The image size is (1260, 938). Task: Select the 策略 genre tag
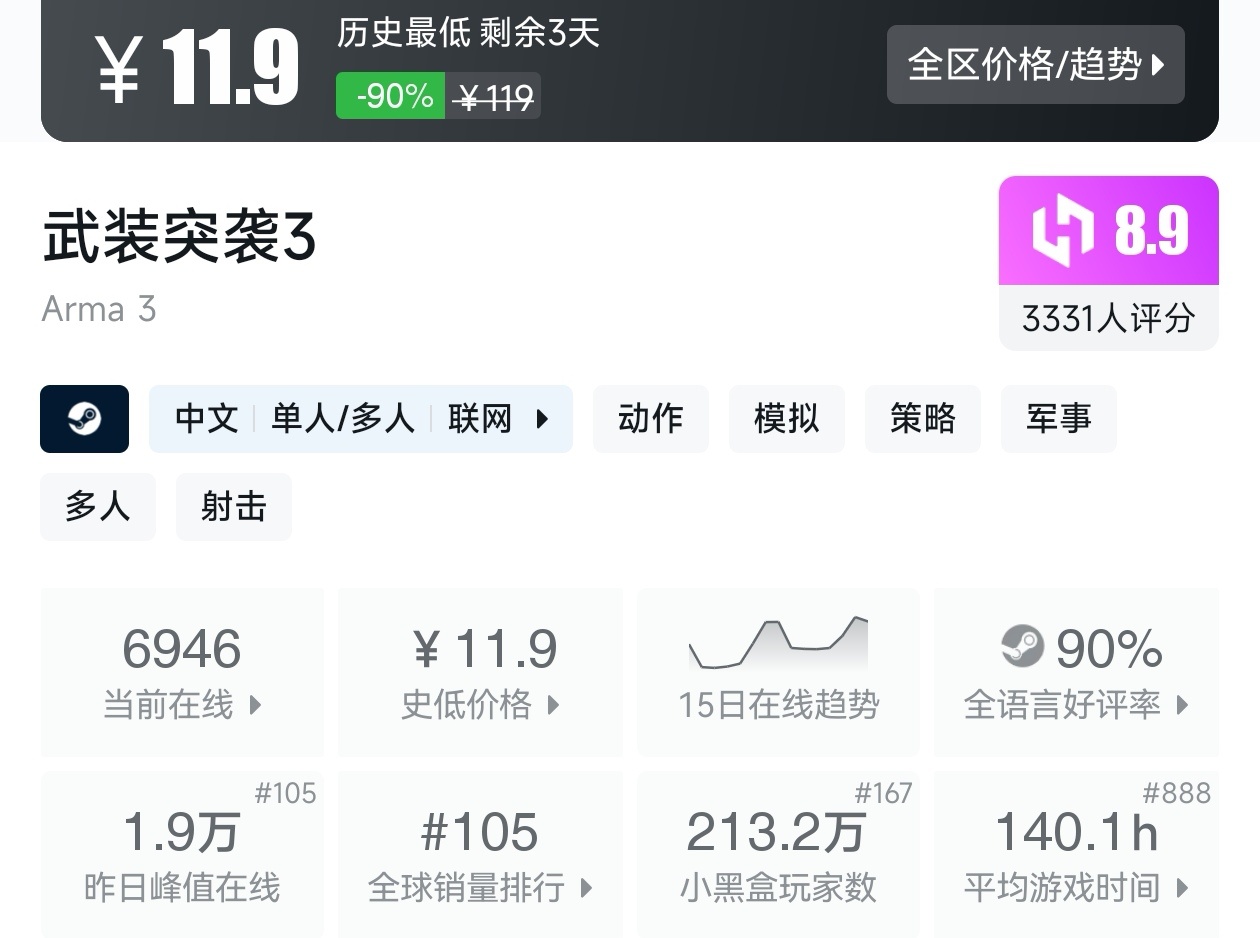coord(923,419)
